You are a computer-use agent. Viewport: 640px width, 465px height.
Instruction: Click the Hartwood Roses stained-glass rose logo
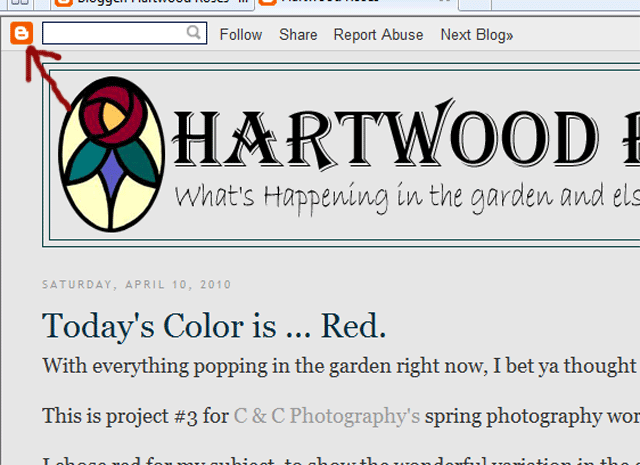tap(111, 154)
